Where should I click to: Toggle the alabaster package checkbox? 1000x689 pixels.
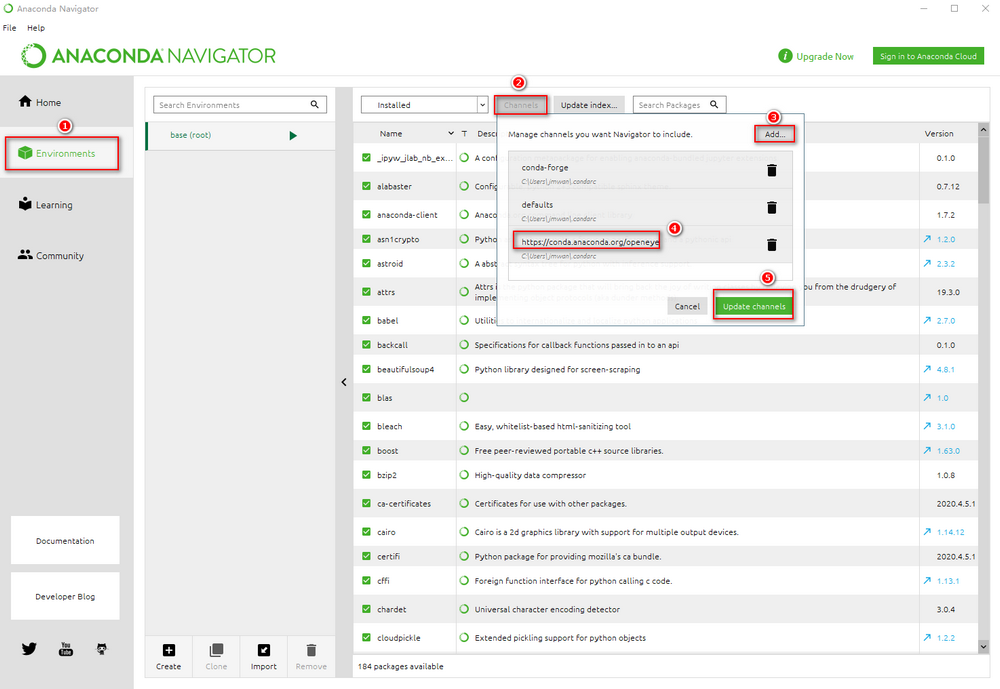pos(366,186)
